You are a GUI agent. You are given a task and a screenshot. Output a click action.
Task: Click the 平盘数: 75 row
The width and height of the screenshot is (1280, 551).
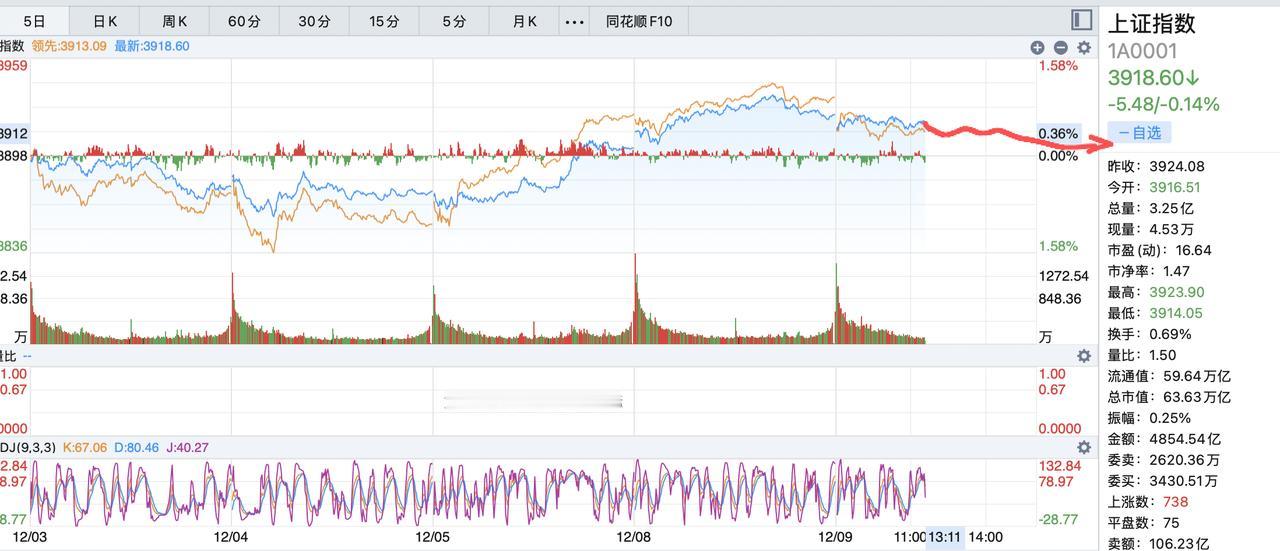(x=1144, y=523)
